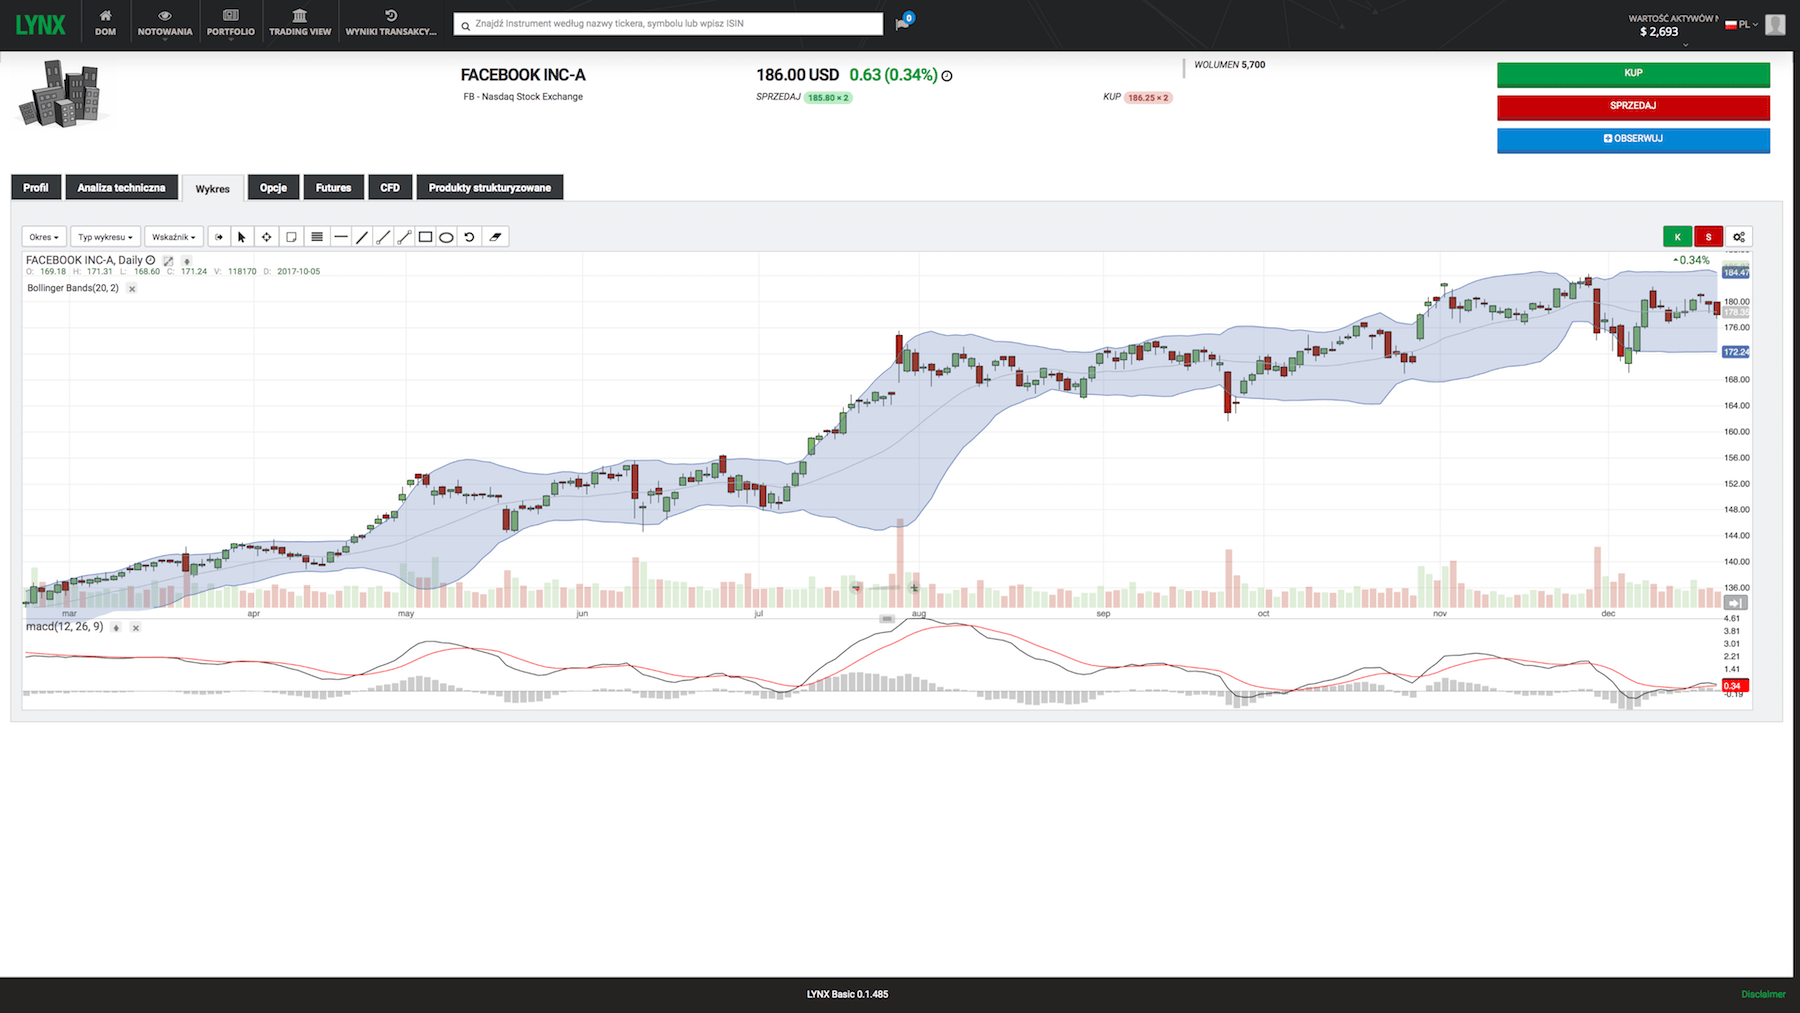The image size is (1800, 1013).
Task: Open chart settings gears icon
Action: [x=1739, y=237]
